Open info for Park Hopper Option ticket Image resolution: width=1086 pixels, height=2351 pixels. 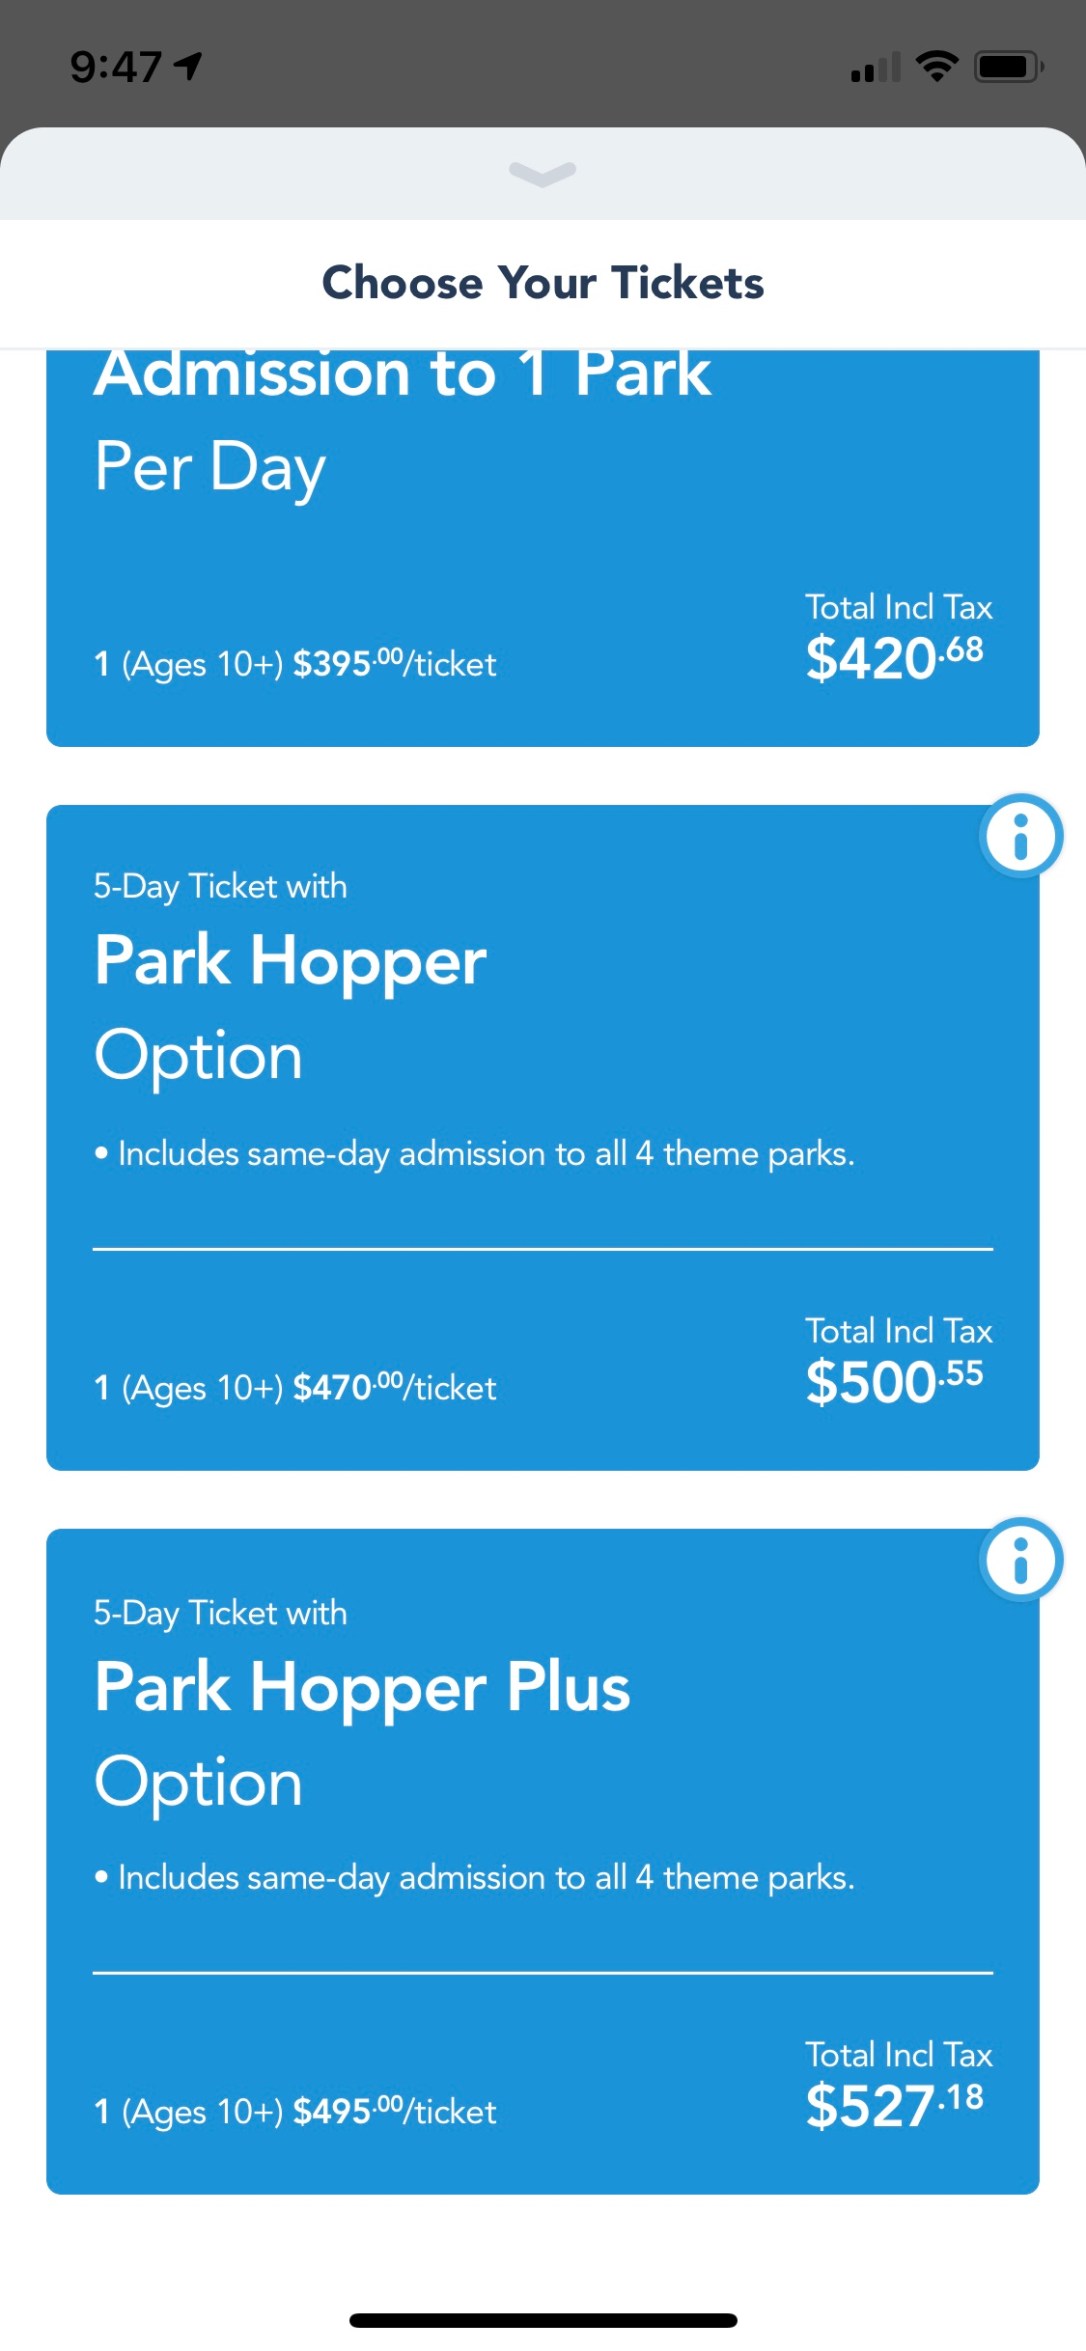pyautogui.click(x=1020, y=836)
